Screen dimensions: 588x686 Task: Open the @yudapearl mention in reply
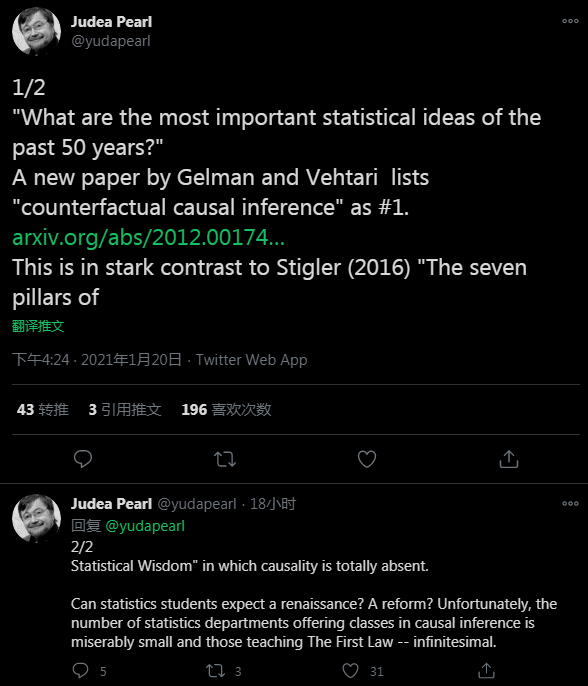(145, 525)
